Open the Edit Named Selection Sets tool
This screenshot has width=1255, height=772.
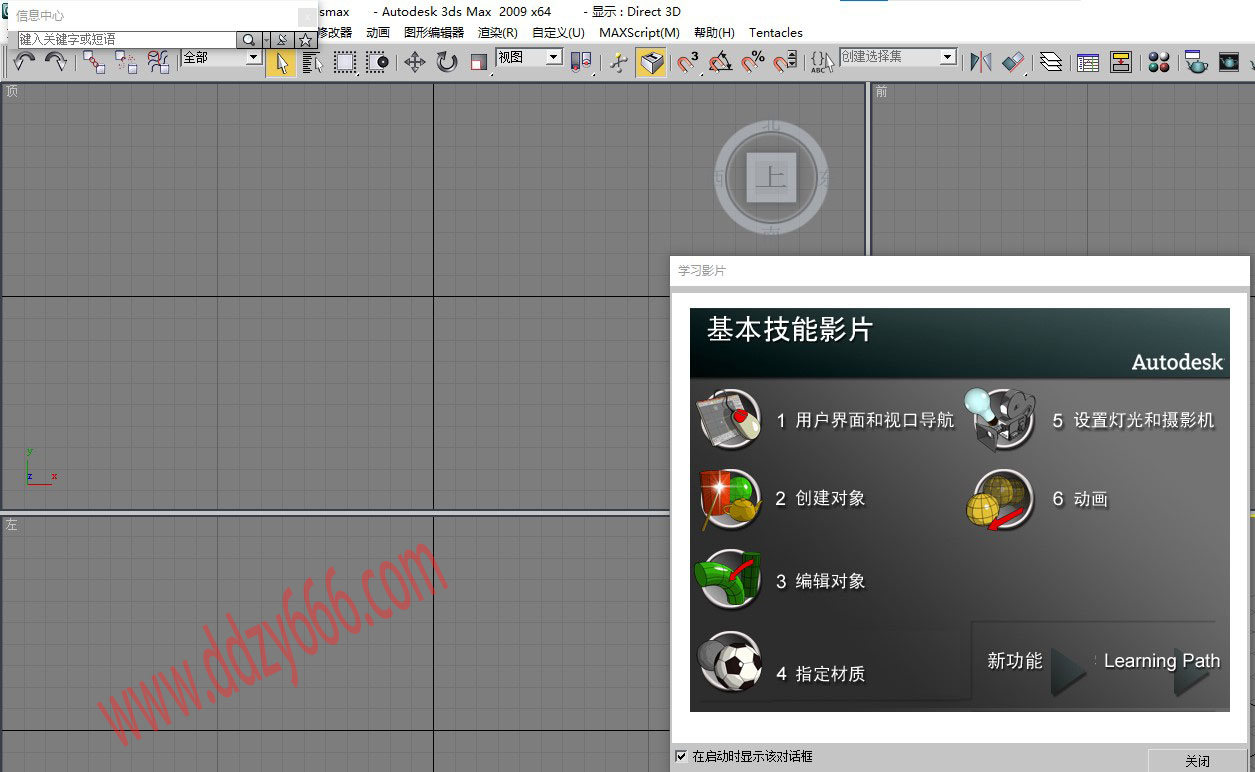[822, 62]
